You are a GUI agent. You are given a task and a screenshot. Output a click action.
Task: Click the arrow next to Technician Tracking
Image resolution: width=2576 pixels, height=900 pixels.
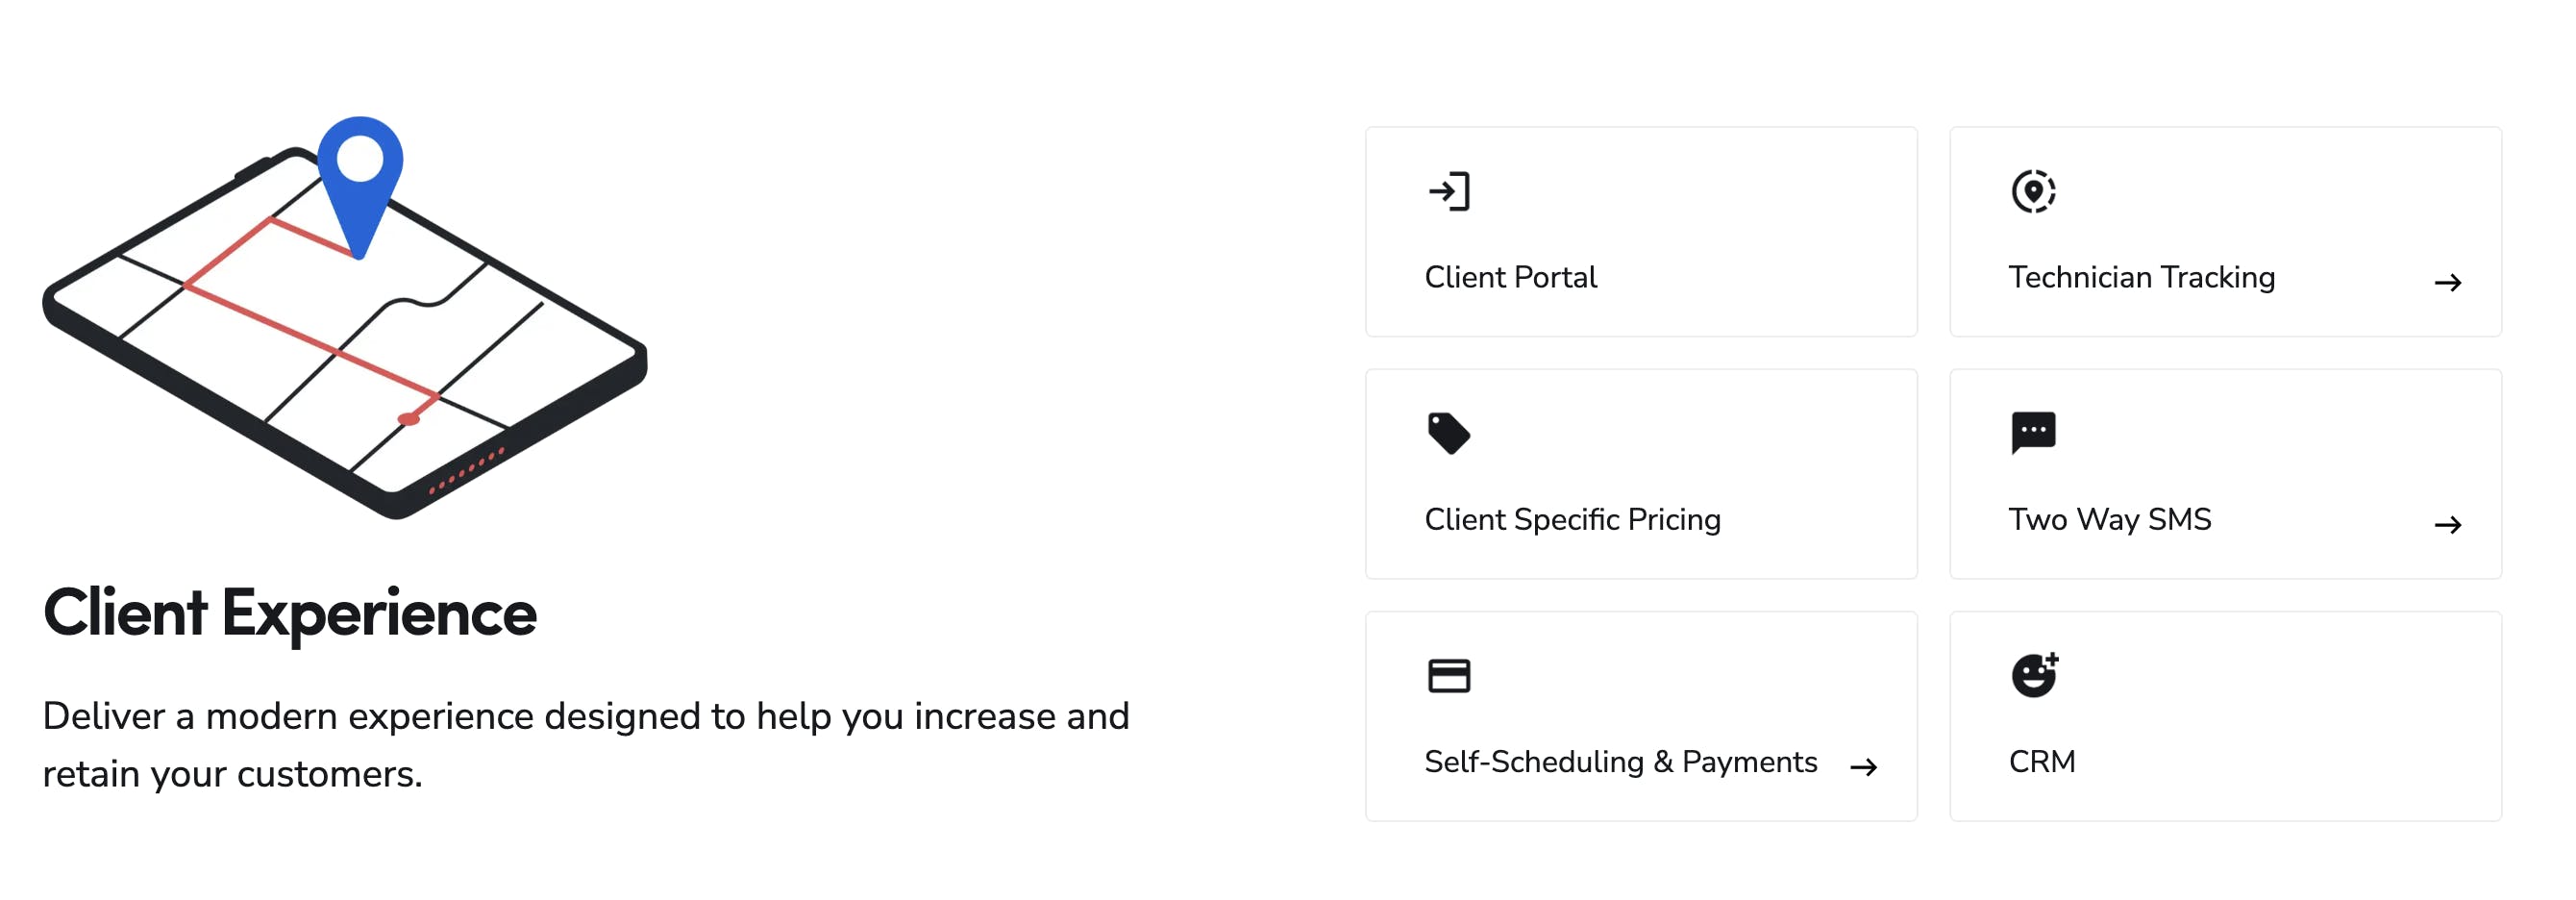tap(2447, 283)
